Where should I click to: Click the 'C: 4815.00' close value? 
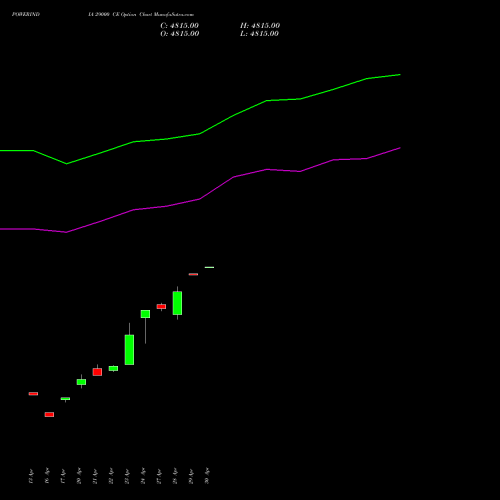tap(179, 26)
